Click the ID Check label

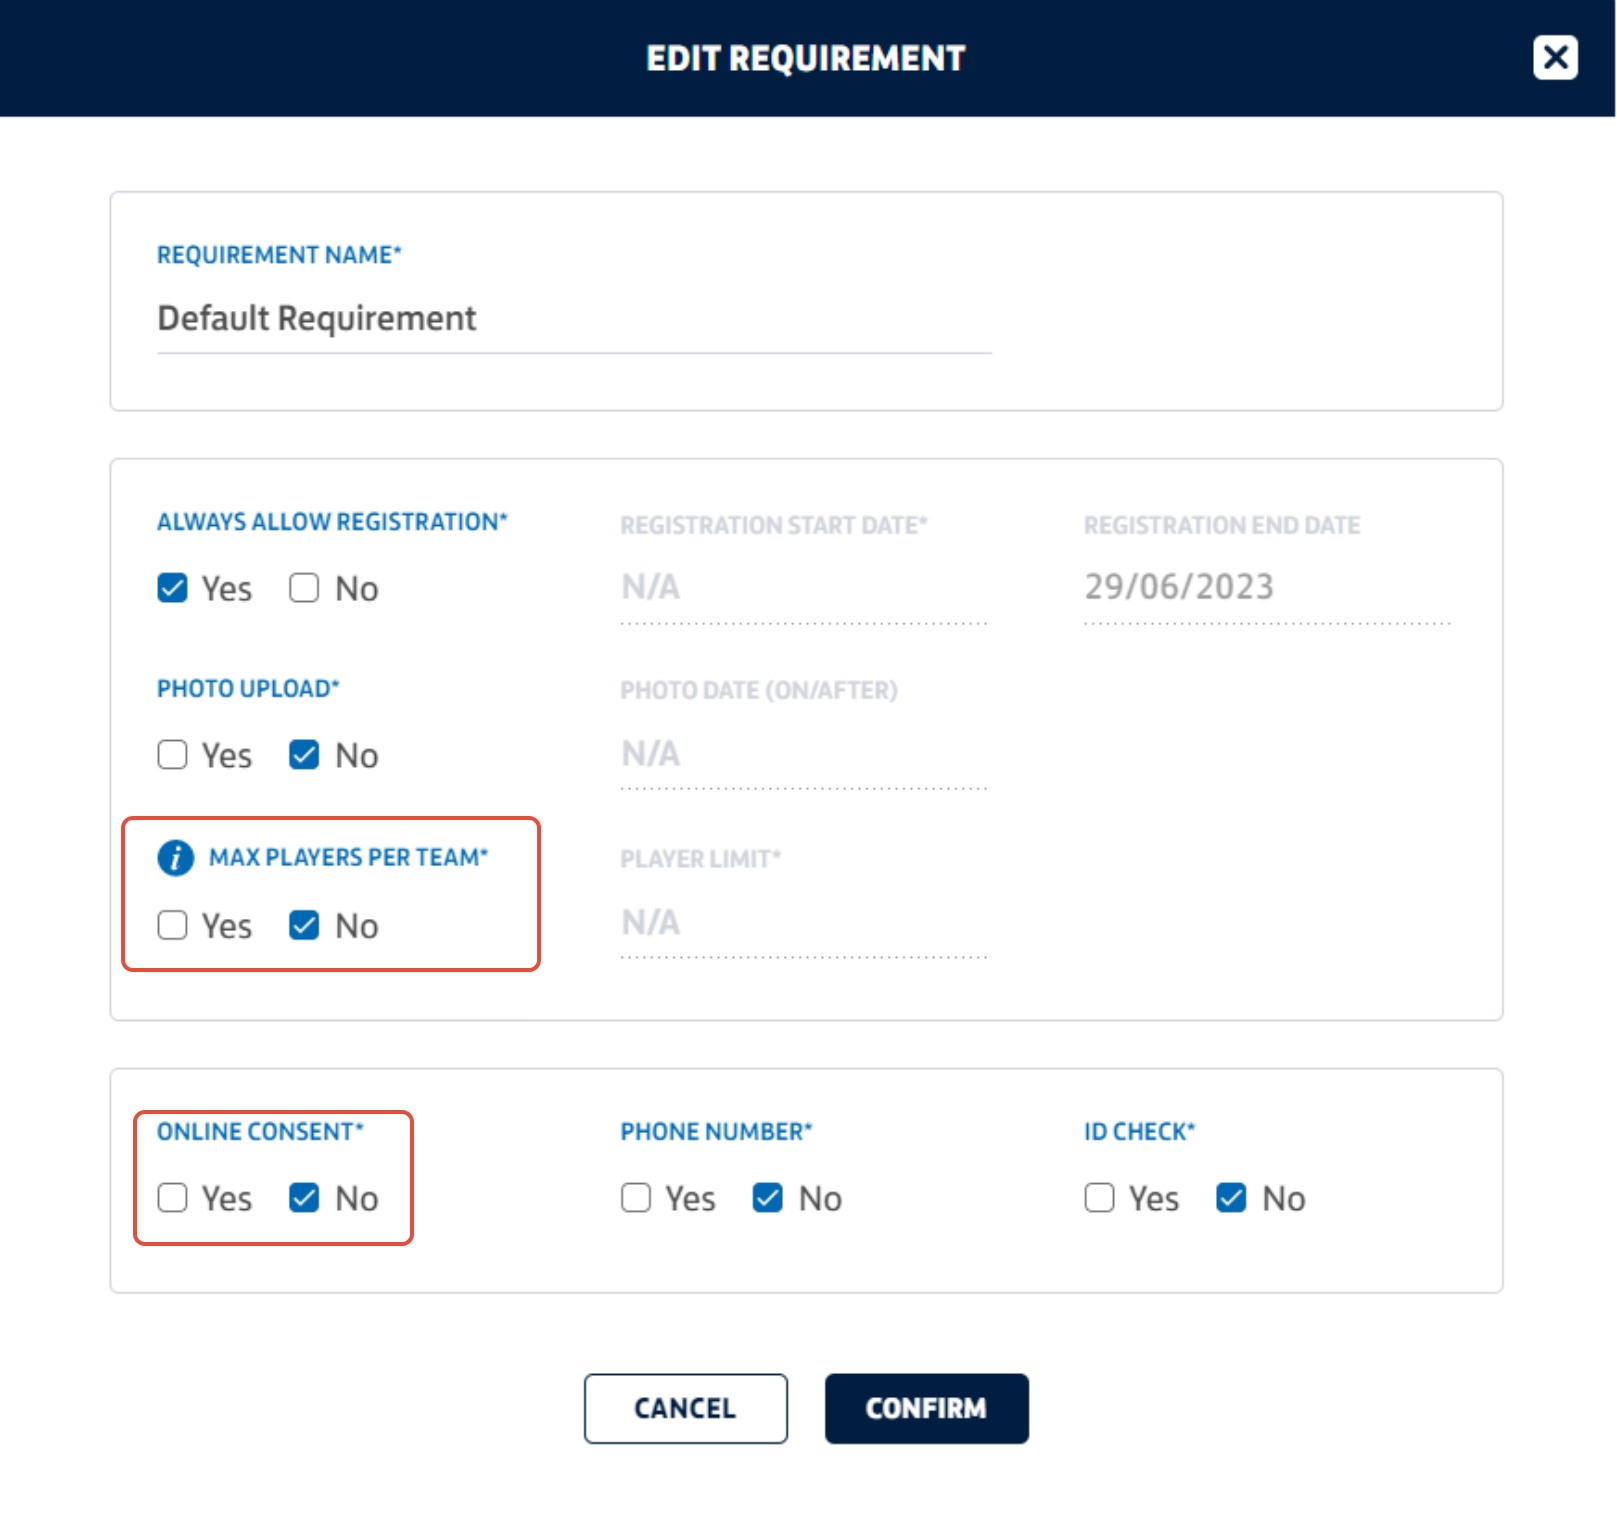(x=1140, y=1131)
